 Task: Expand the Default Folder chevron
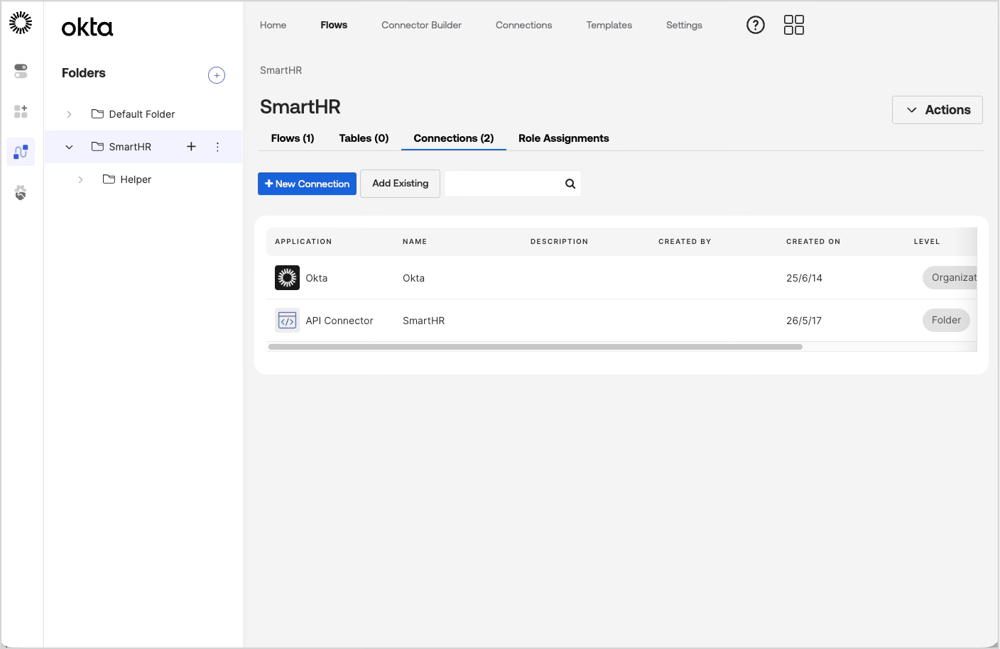69,114
